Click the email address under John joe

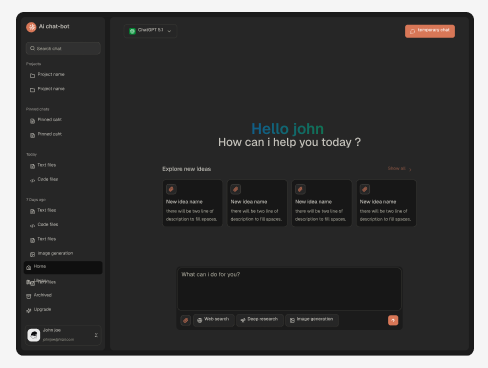point(58,340)
